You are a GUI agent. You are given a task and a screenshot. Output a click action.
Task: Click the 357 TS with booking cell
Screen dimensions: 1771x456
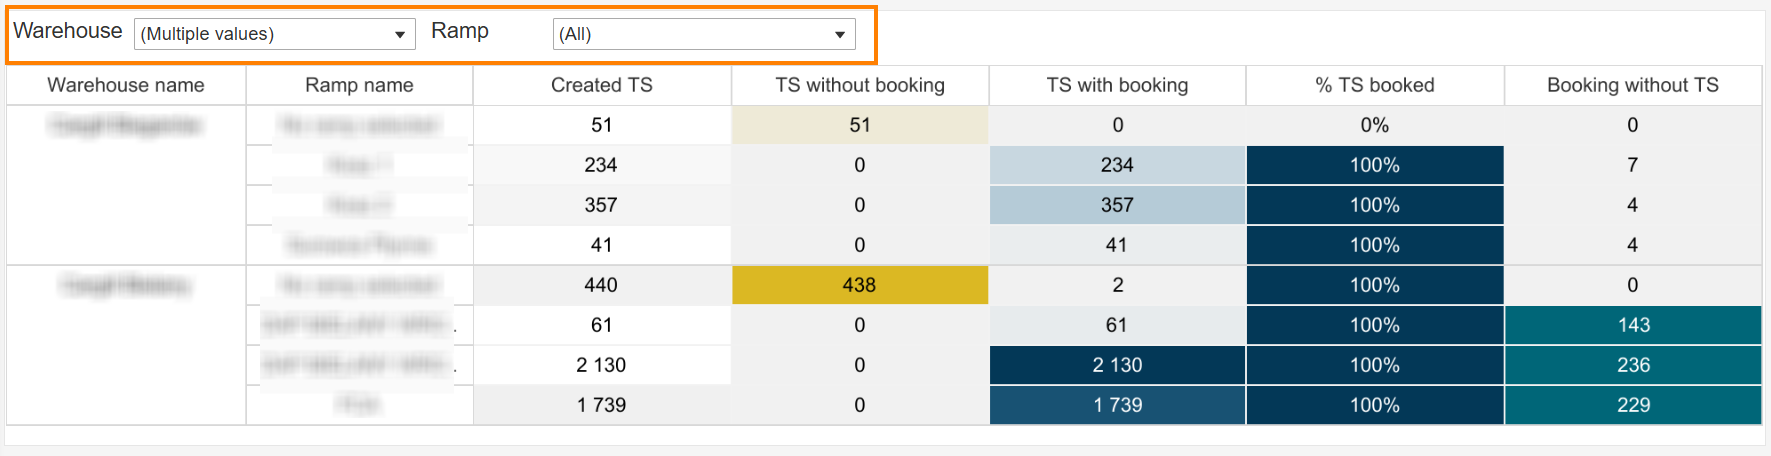(x=1117, y=205)
